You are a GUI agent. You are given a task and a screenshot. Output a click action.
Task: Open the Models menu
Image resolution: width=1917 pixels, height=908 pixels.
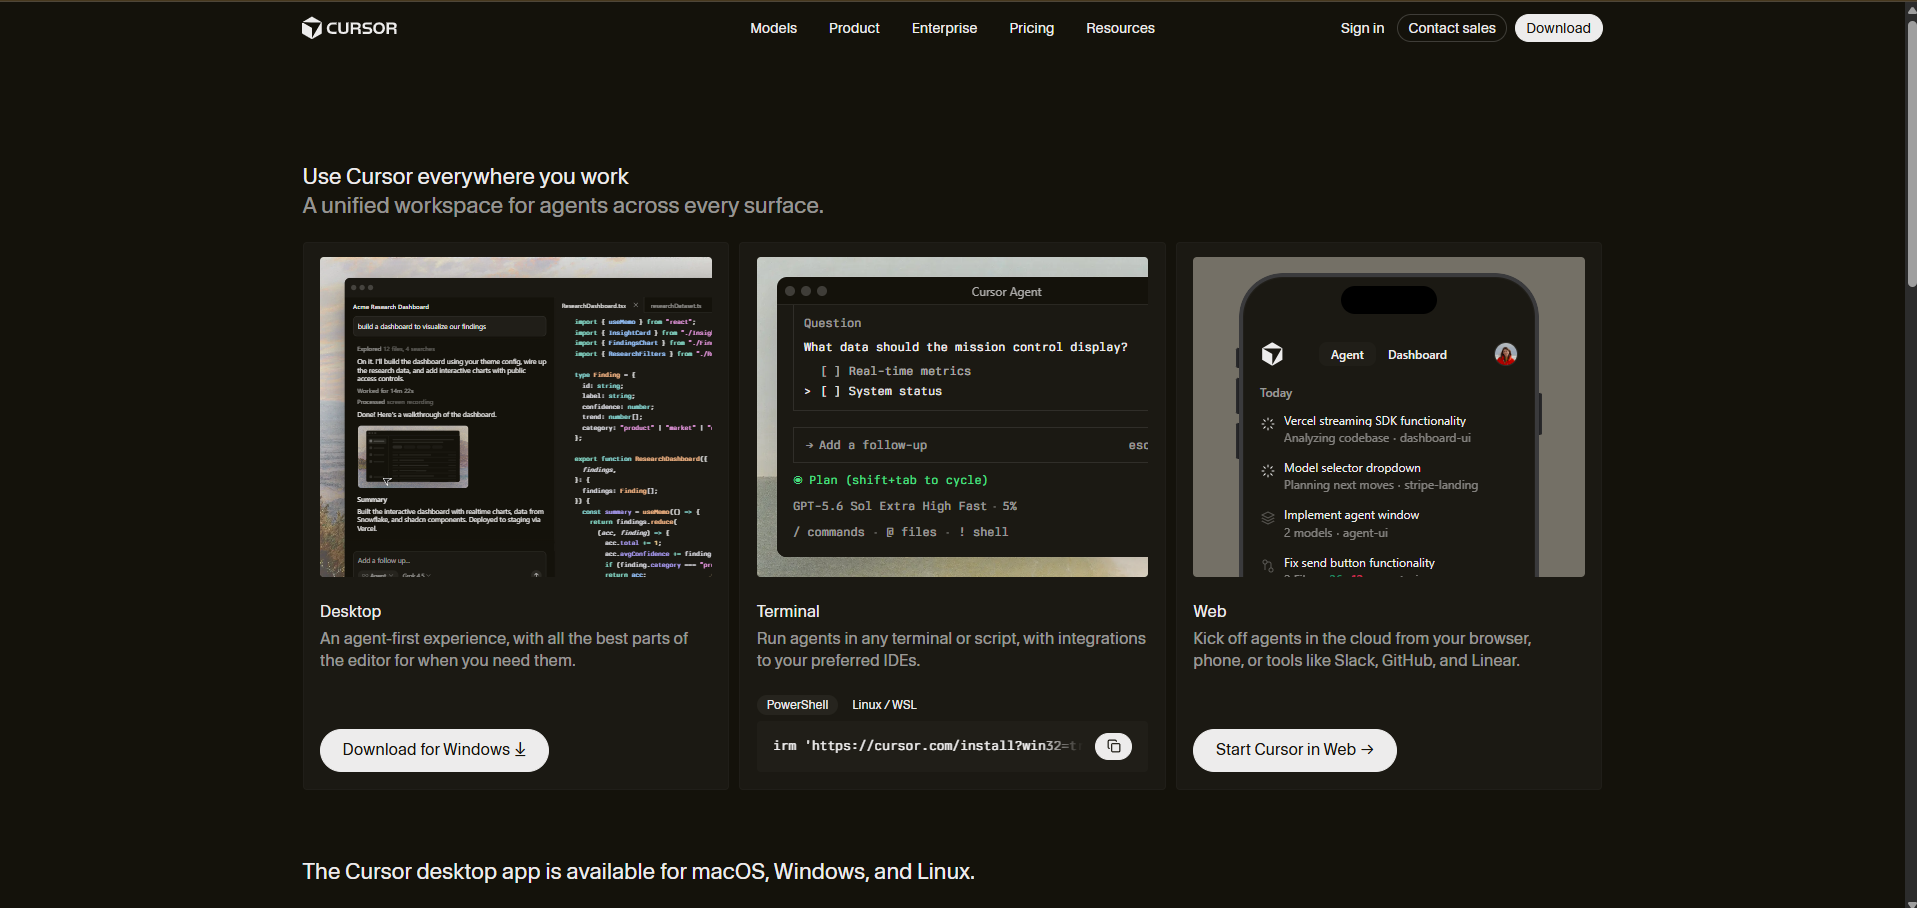pyautogui.click(x=773, y=28)
